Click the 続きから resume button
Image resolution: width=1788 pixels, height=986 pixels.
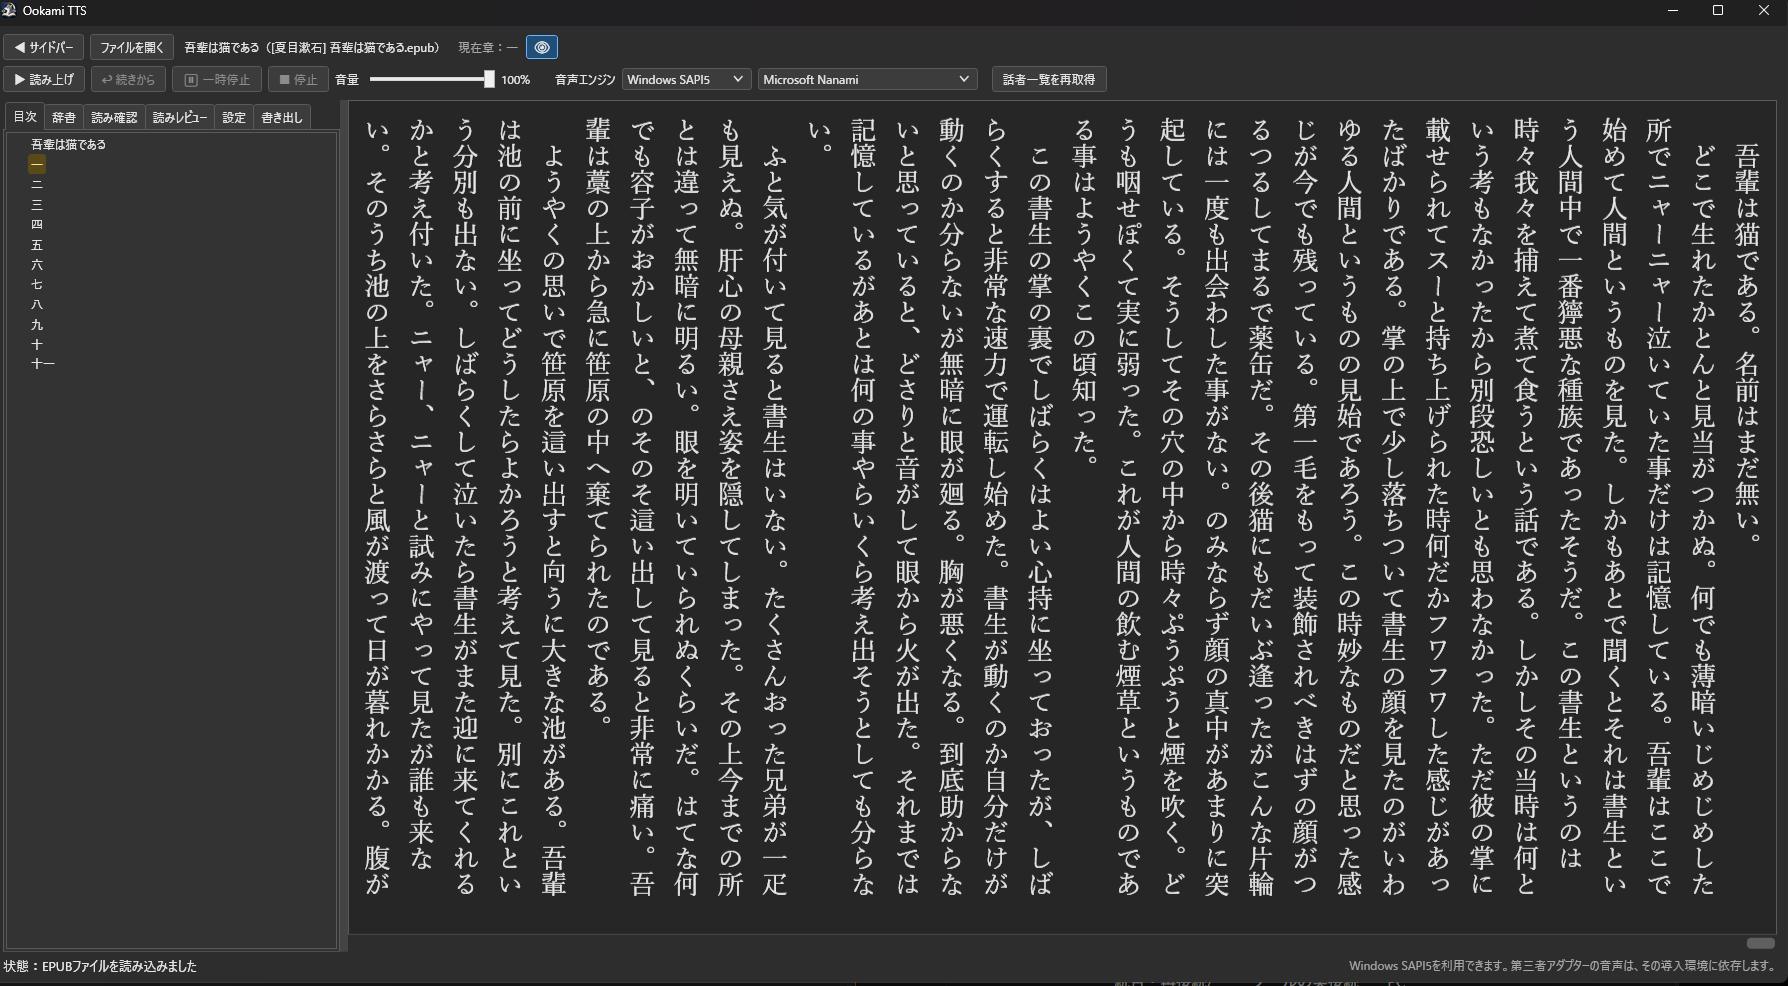[128, 79]
